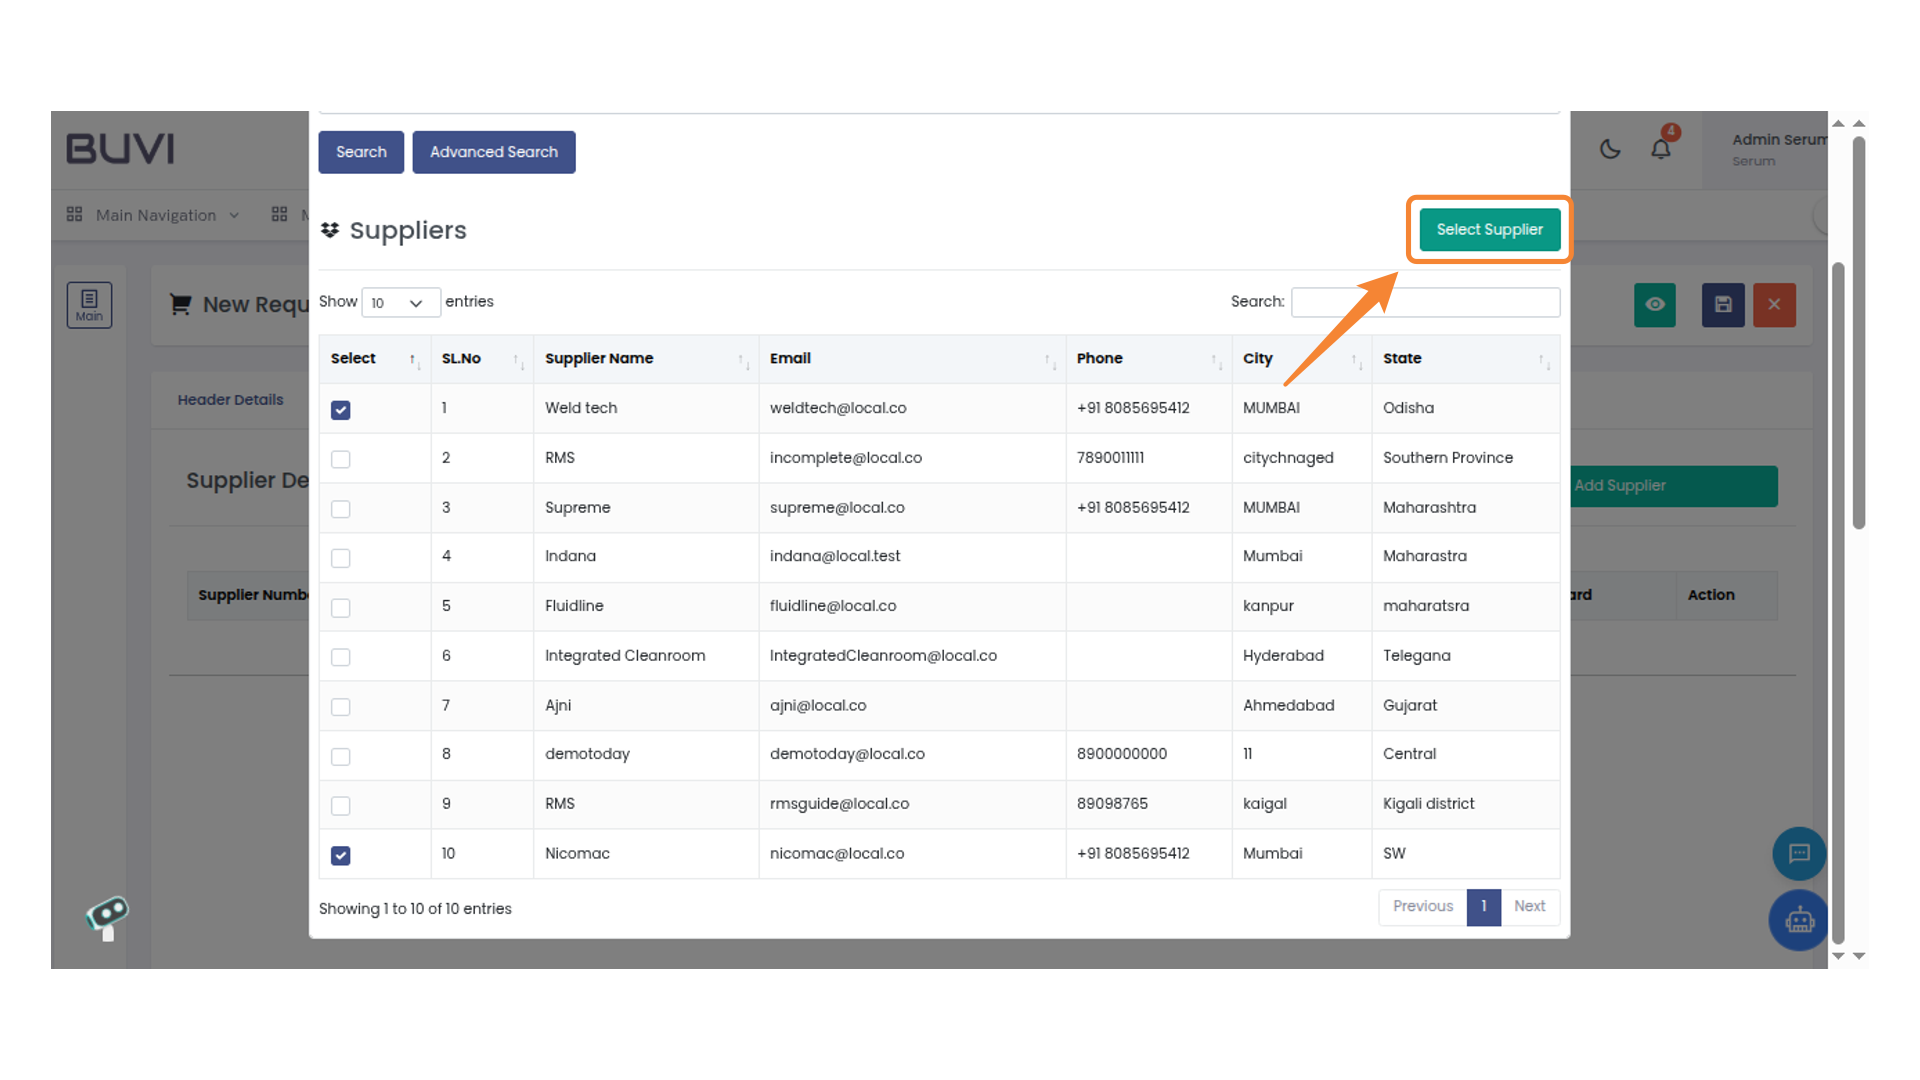Click the Select Supplier button

click(1488, 229)
